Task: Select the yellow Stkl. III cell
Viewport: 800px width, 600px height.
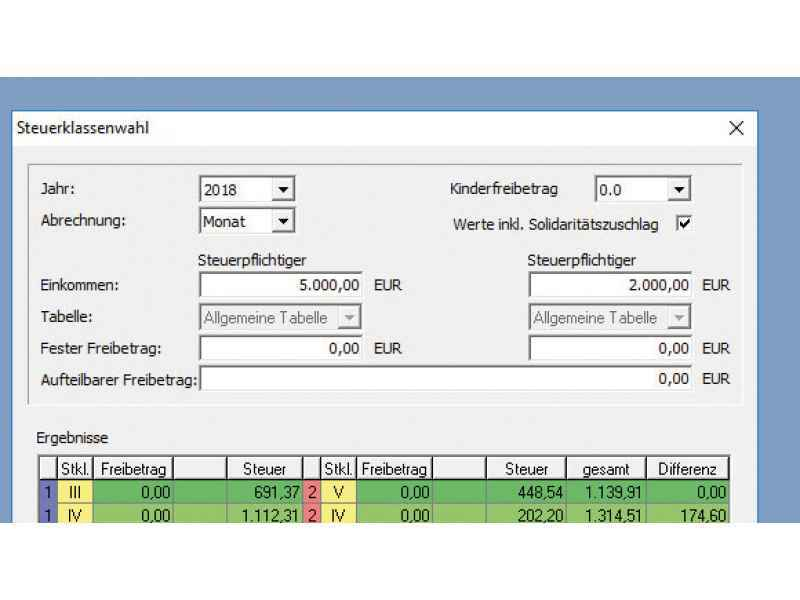Action: coord(75,491)
